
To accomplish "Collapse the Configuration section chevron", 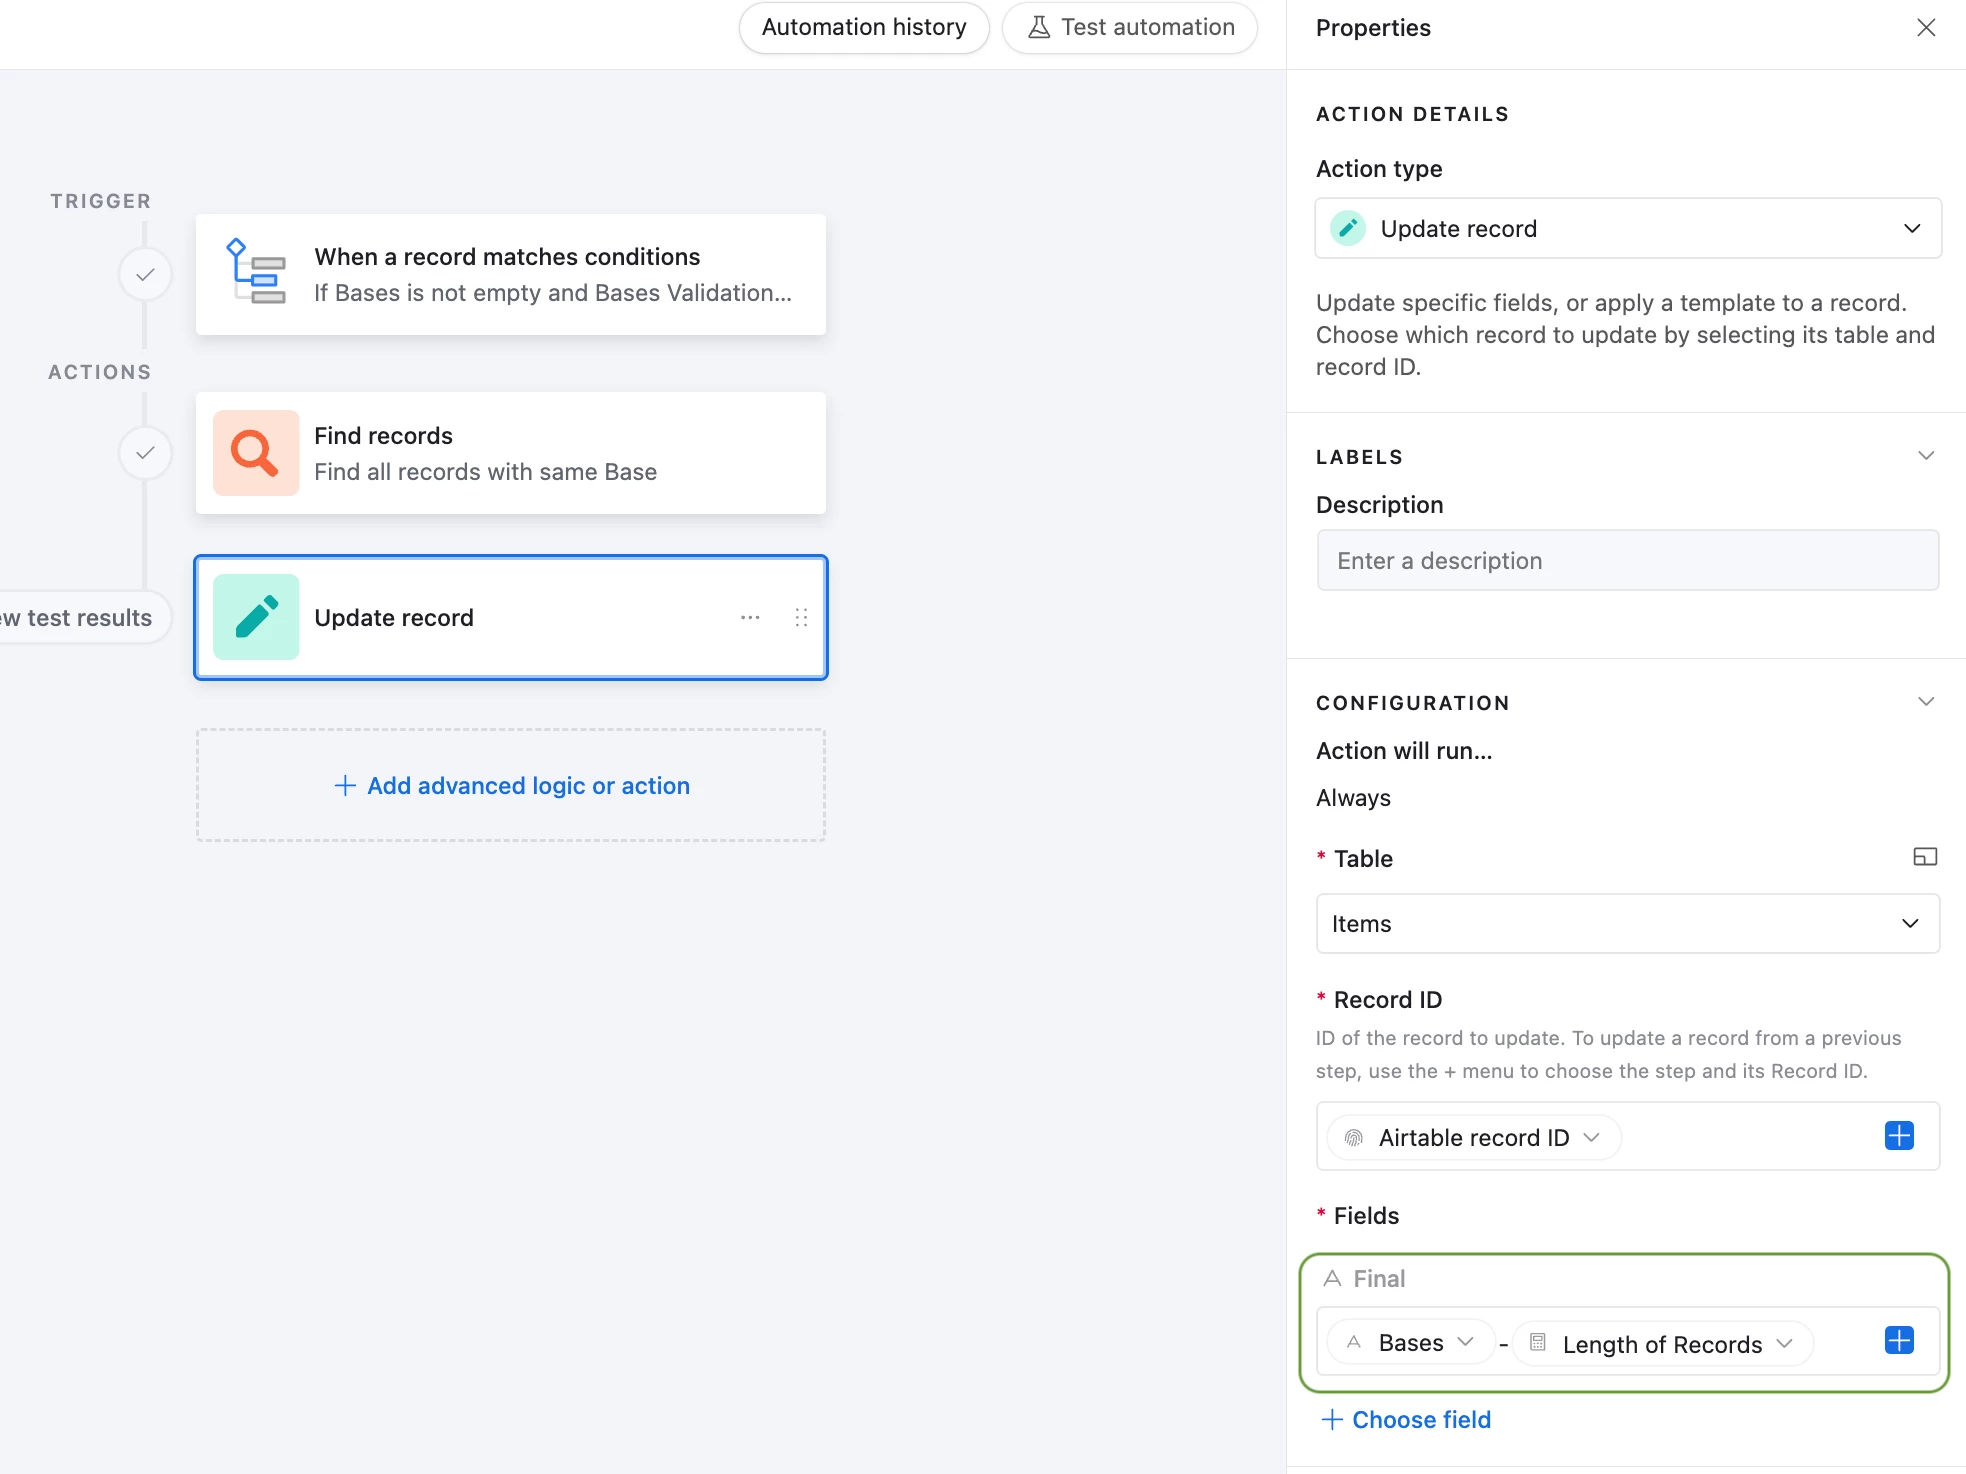I will tap(1925, 702).
